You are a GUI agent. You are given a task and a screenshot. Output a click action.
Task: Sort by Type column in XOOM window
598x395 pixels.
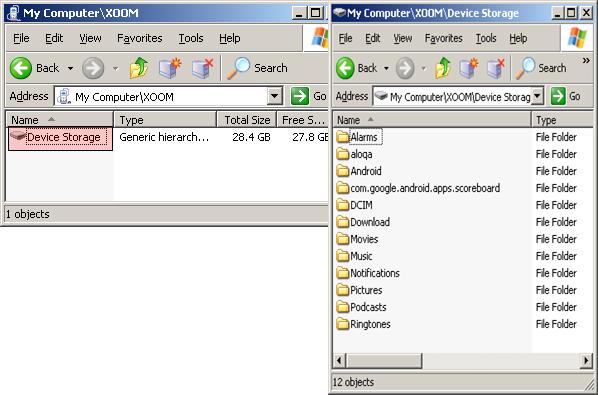coord(165,120)
